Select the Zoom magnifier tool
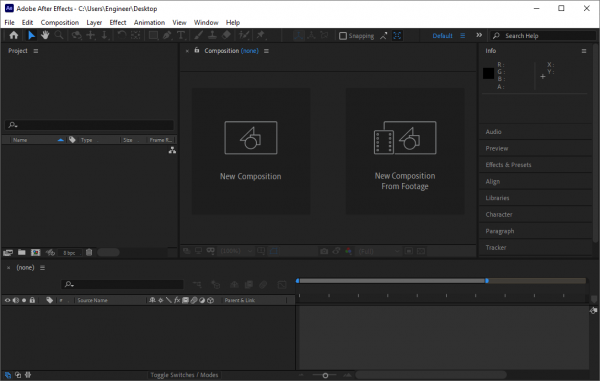Viewport: 600px width, 381px height. 59,36
